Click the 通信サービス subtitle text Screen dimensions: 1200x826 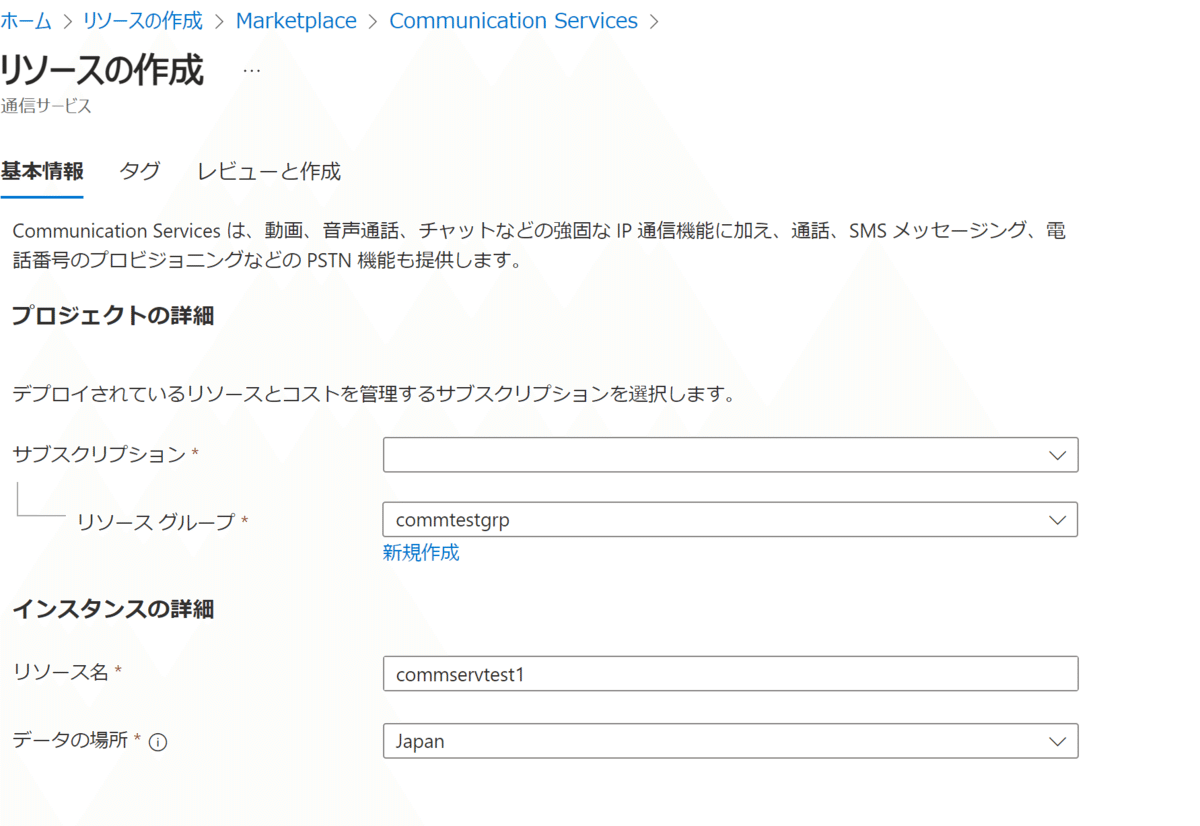pos(46,105)
